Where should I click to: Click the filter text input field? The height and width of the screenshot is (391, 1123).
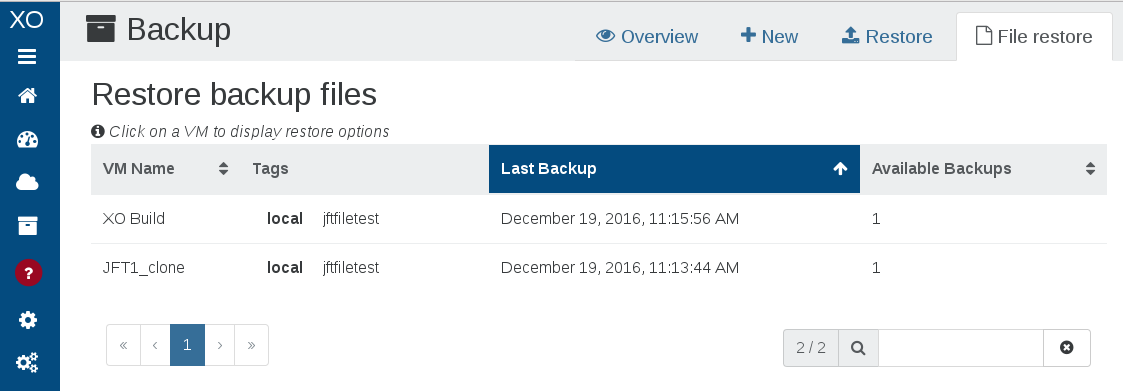point(960,347)
